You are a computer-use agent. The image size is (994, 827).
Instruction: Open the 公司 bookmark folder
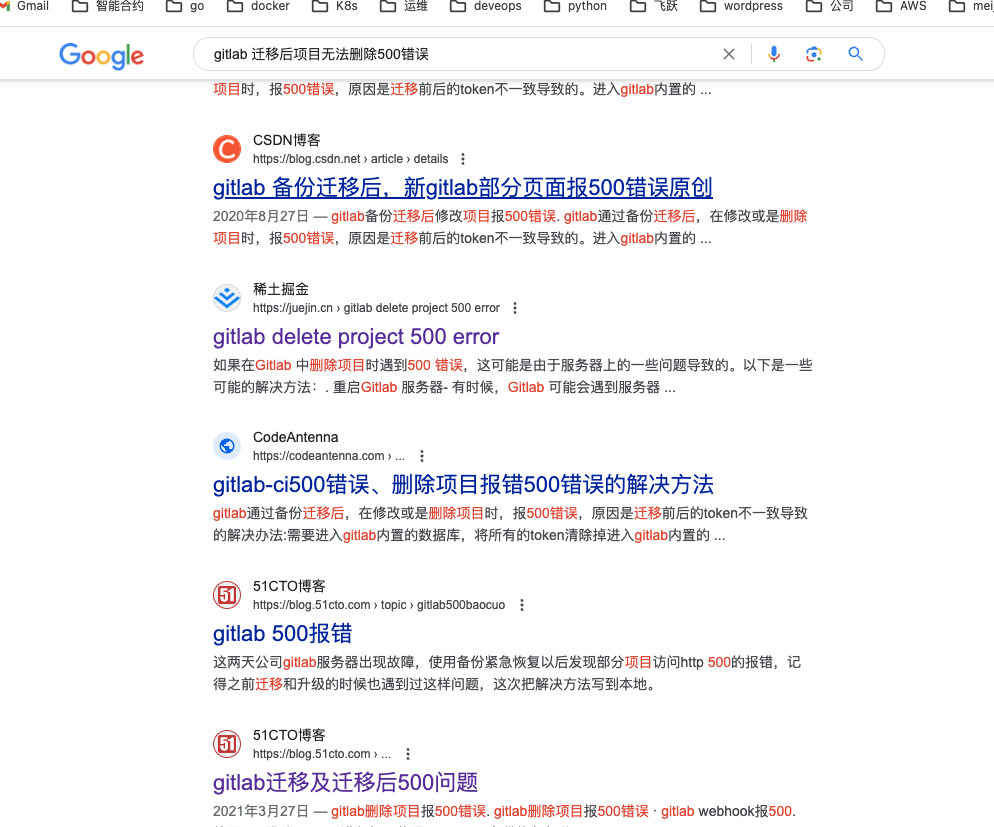[x=830, y=6]
